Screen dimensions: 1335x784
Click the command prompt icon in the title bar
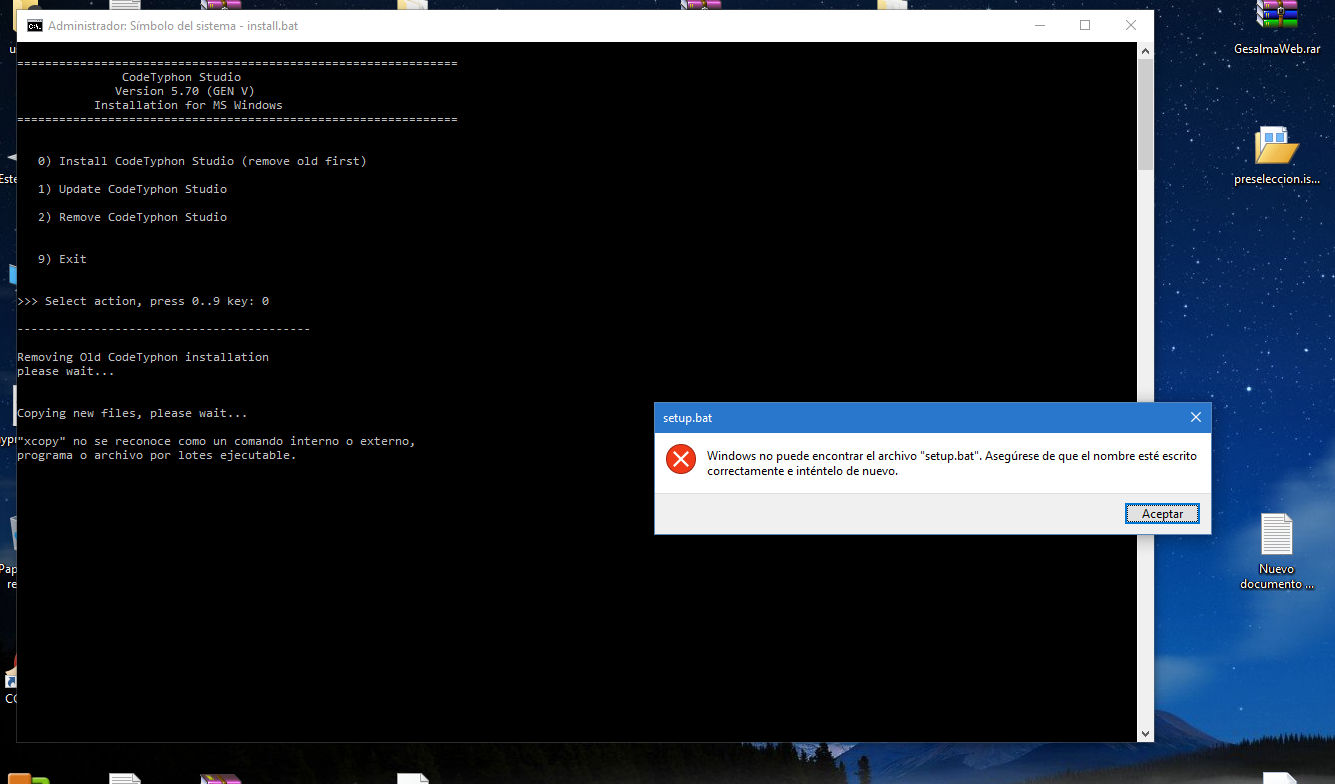pyautogui.click(x=34, y=25)
